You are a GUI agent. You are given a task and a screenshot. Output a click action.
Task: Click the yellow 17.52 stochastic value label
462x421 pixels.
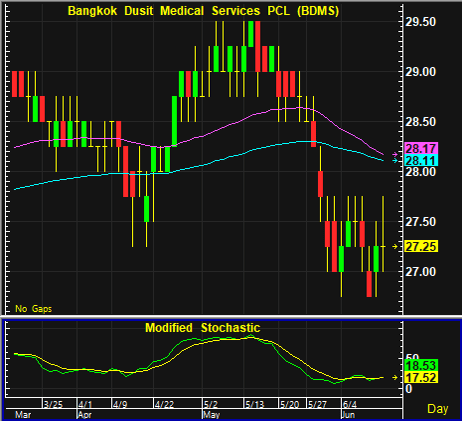click(421, 377)
